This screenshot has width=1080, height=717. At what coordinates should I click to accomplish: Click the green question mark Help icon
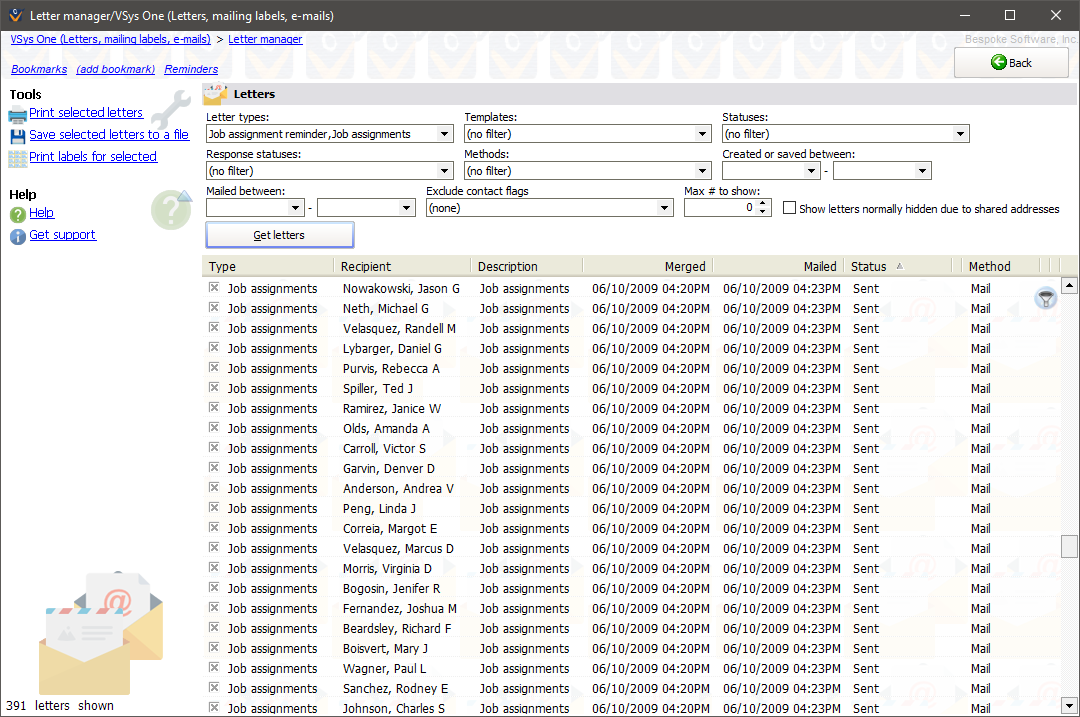pyautogui.click(x=18, y=214)
